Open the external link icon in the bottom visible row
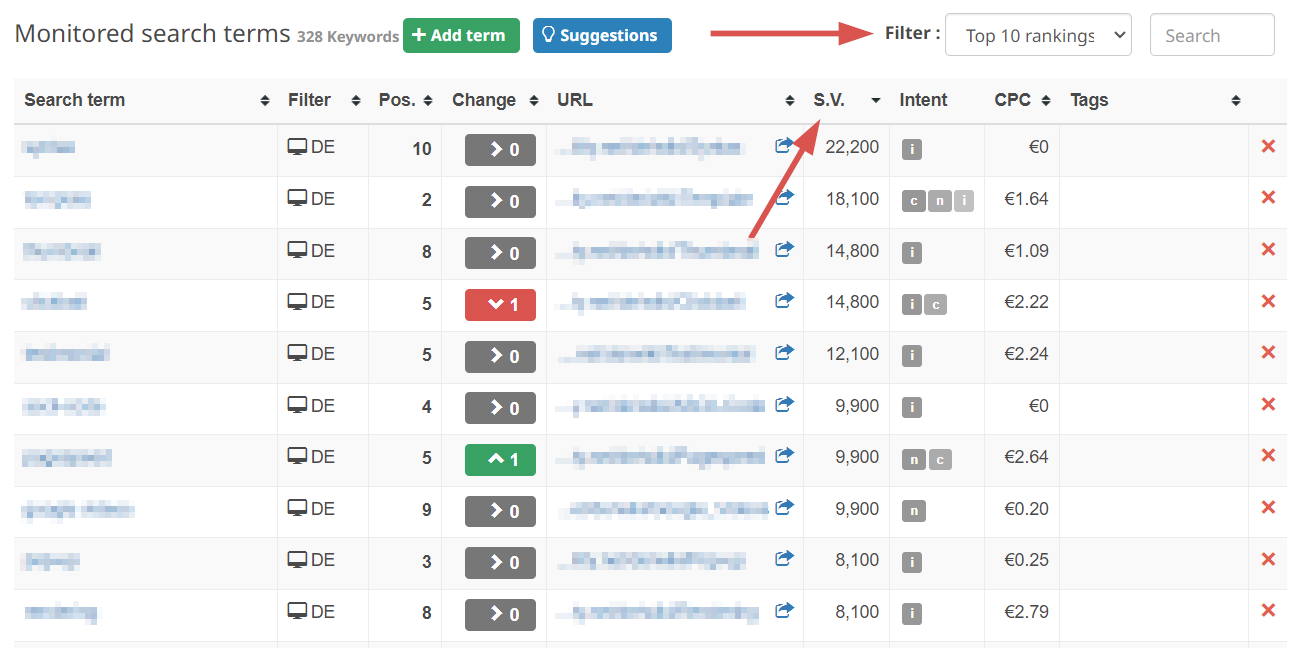Viewport: 1300px width, 648px height. [784, 609]
